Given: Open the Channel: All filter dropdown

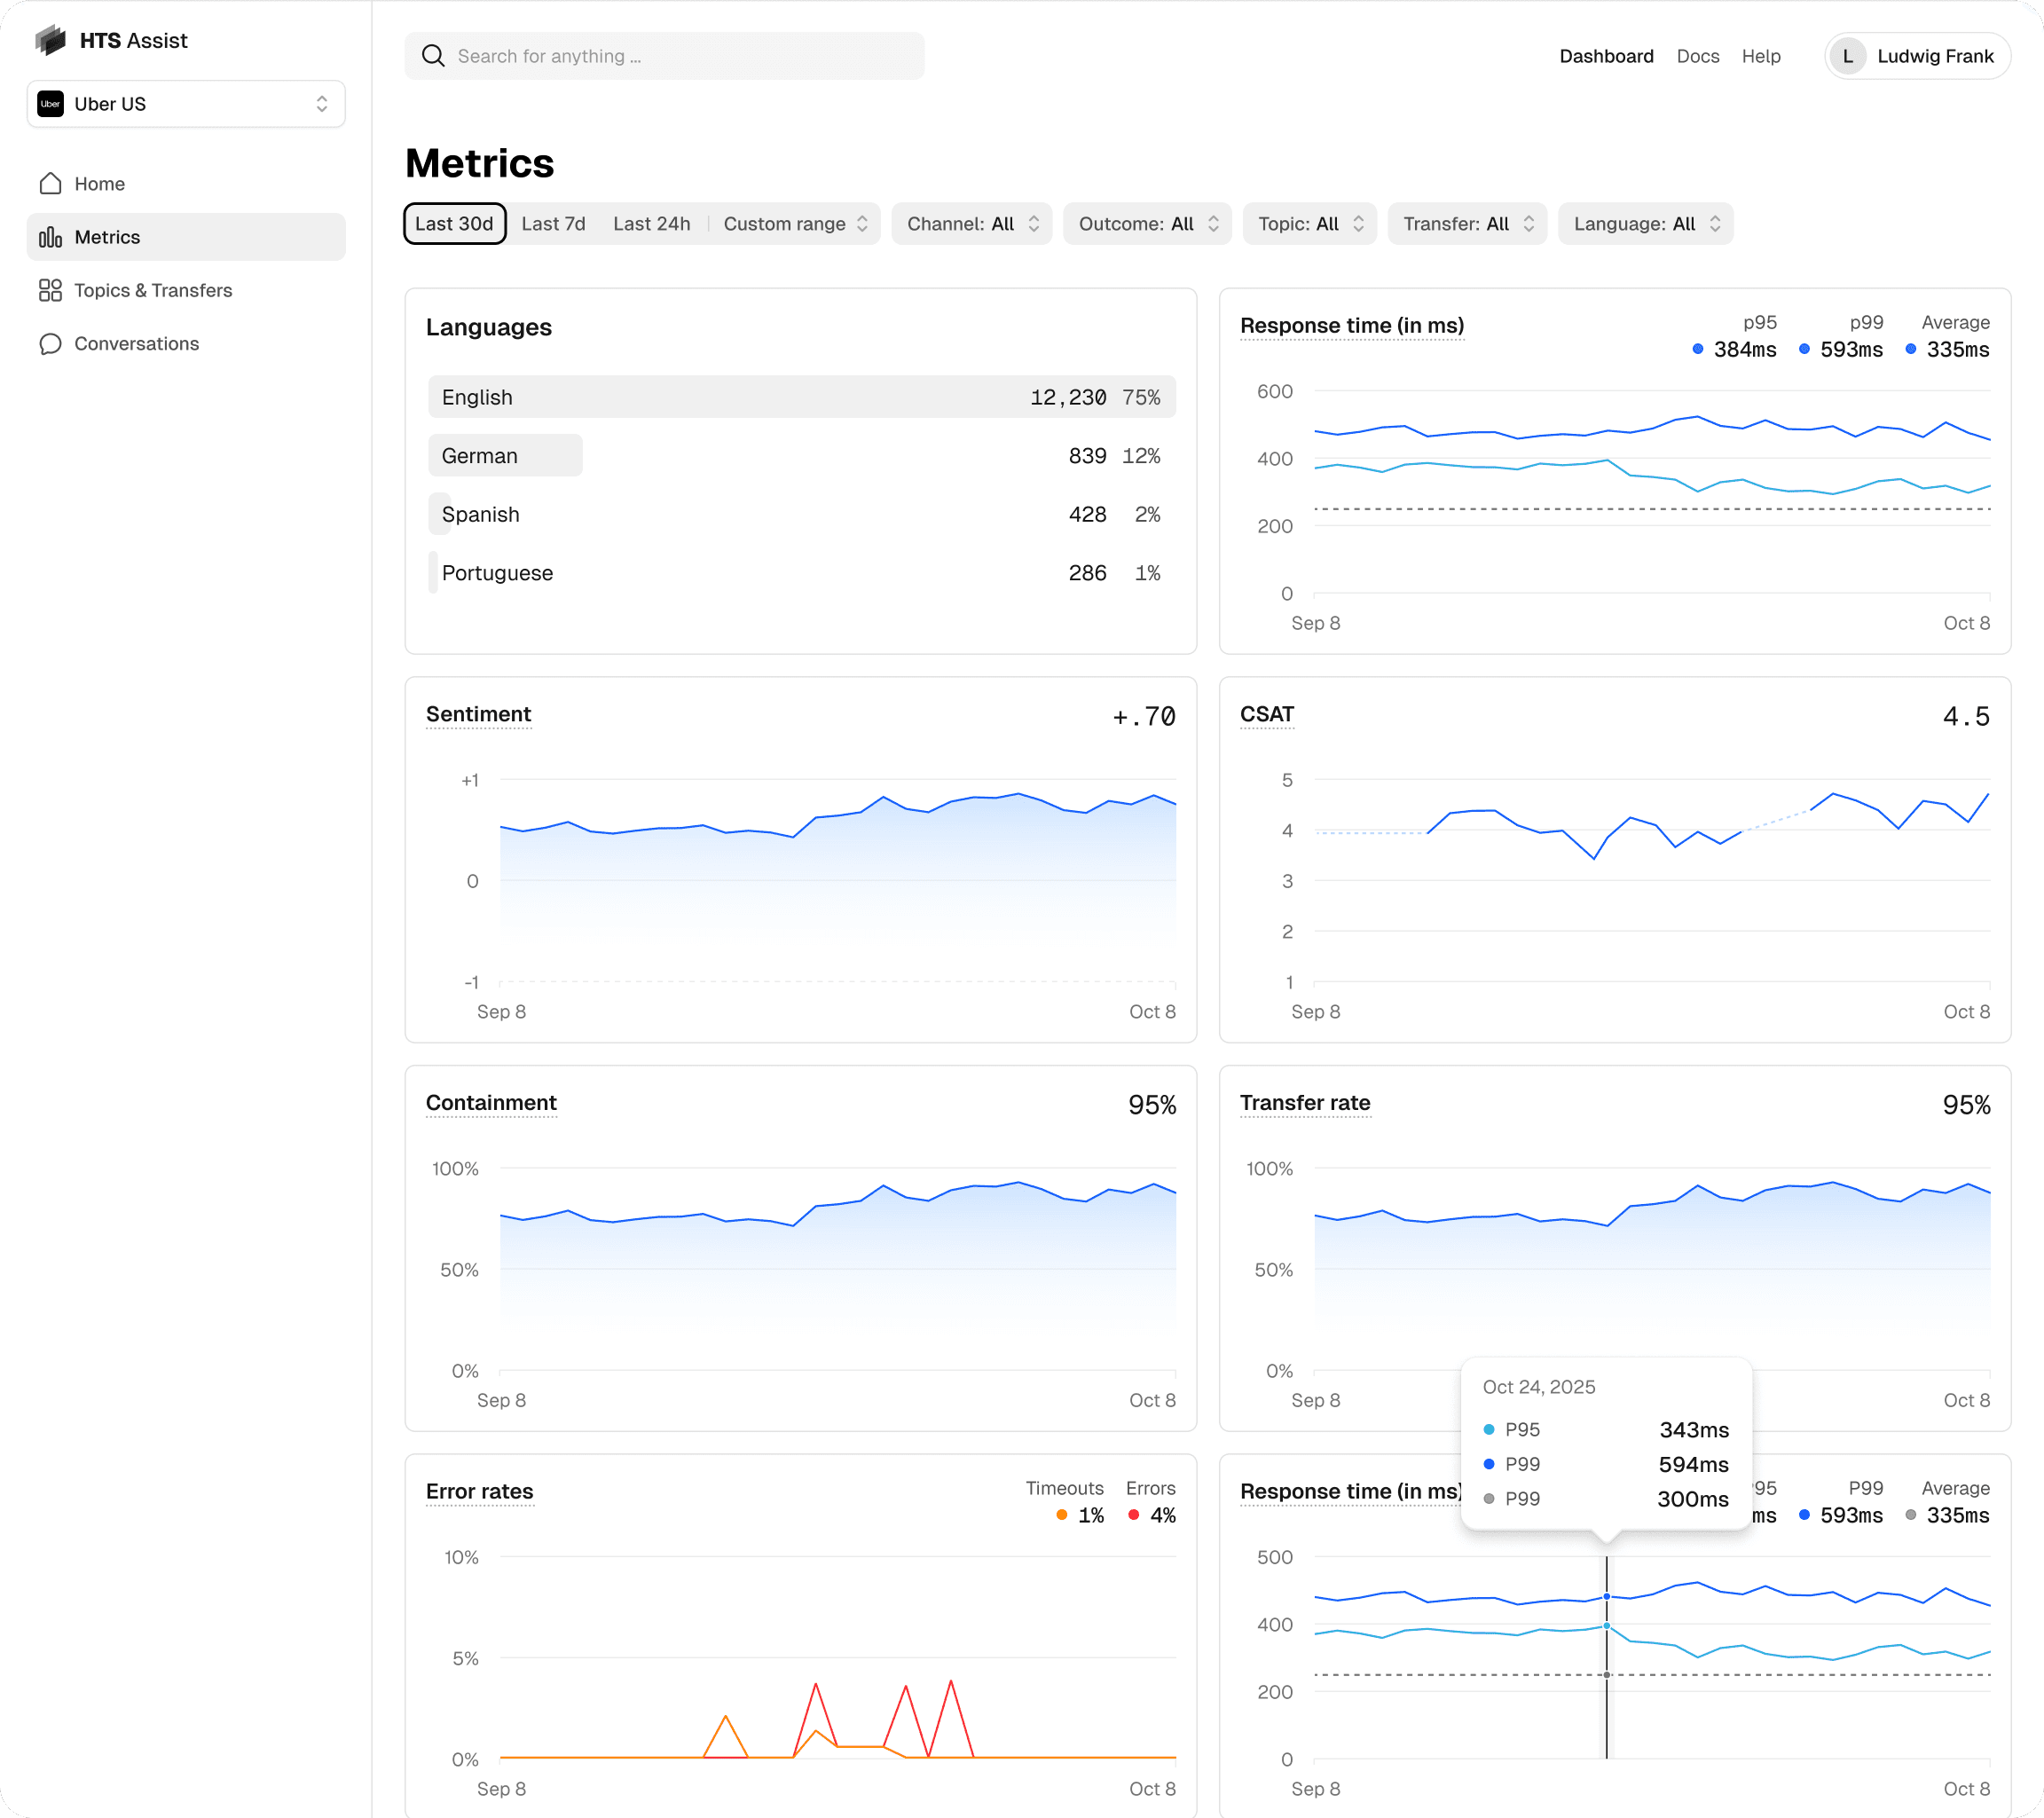Looking at the screenshot, I should click(971, 224).
